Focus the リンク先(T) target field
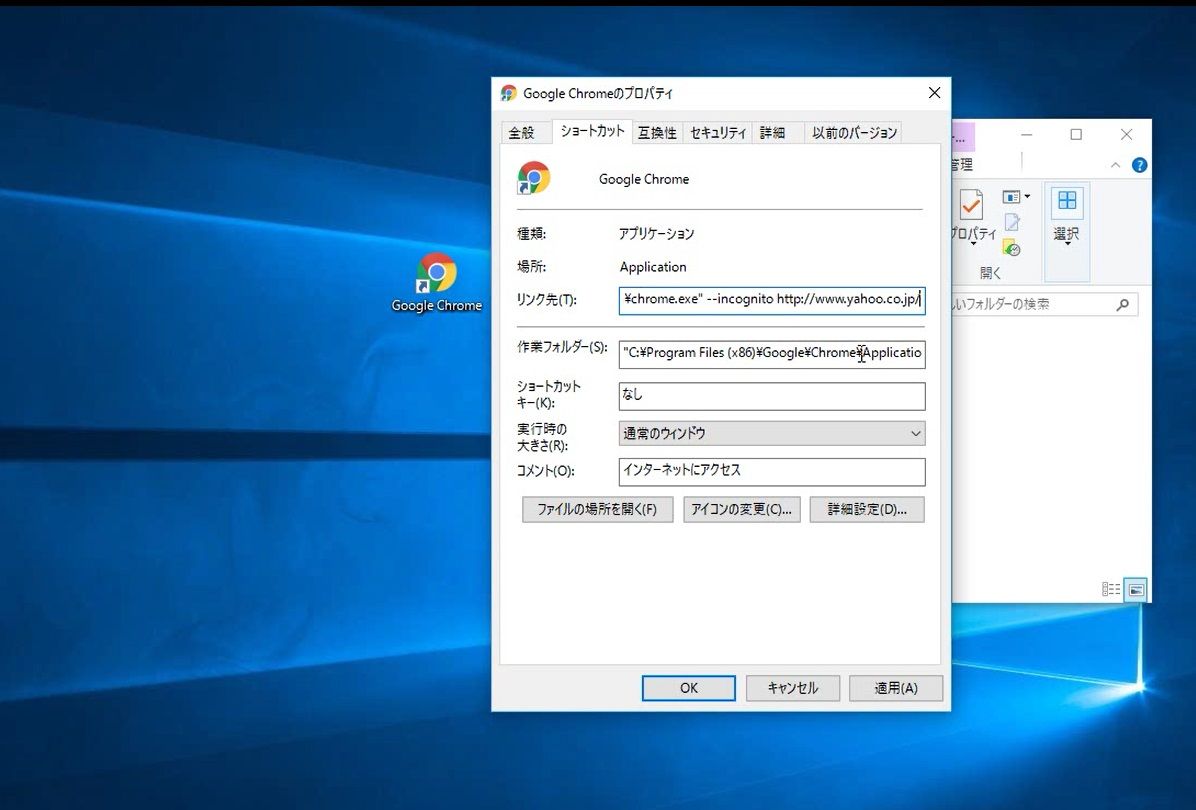This screenshot has height=810, width=1196. click(x=772, y=300)
